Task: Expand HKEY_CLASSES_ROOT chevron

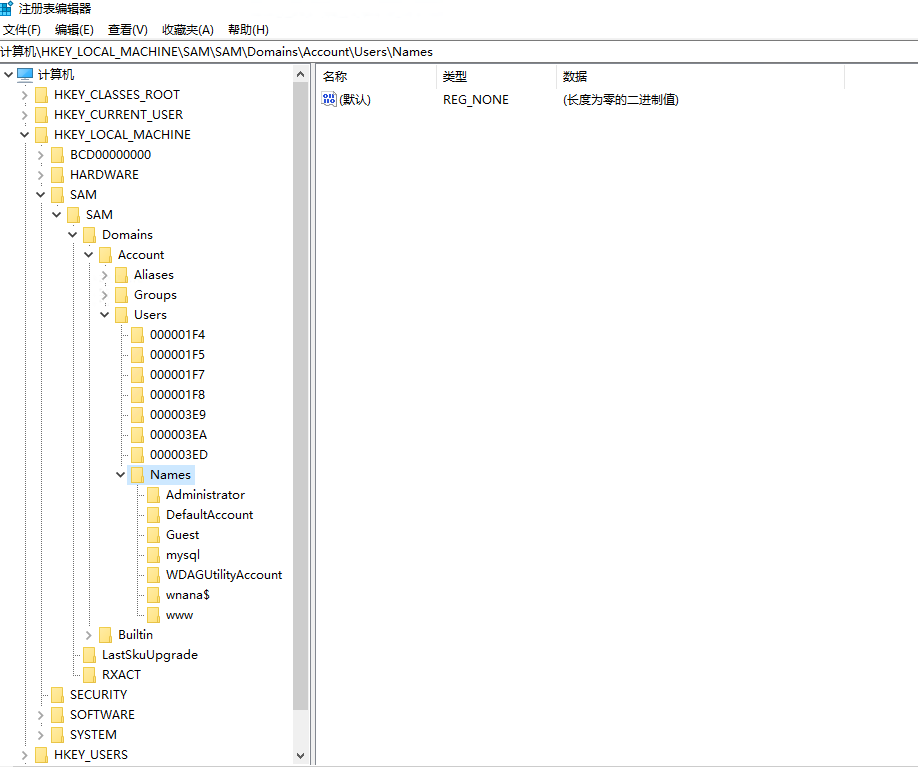Action: (24, 95)
